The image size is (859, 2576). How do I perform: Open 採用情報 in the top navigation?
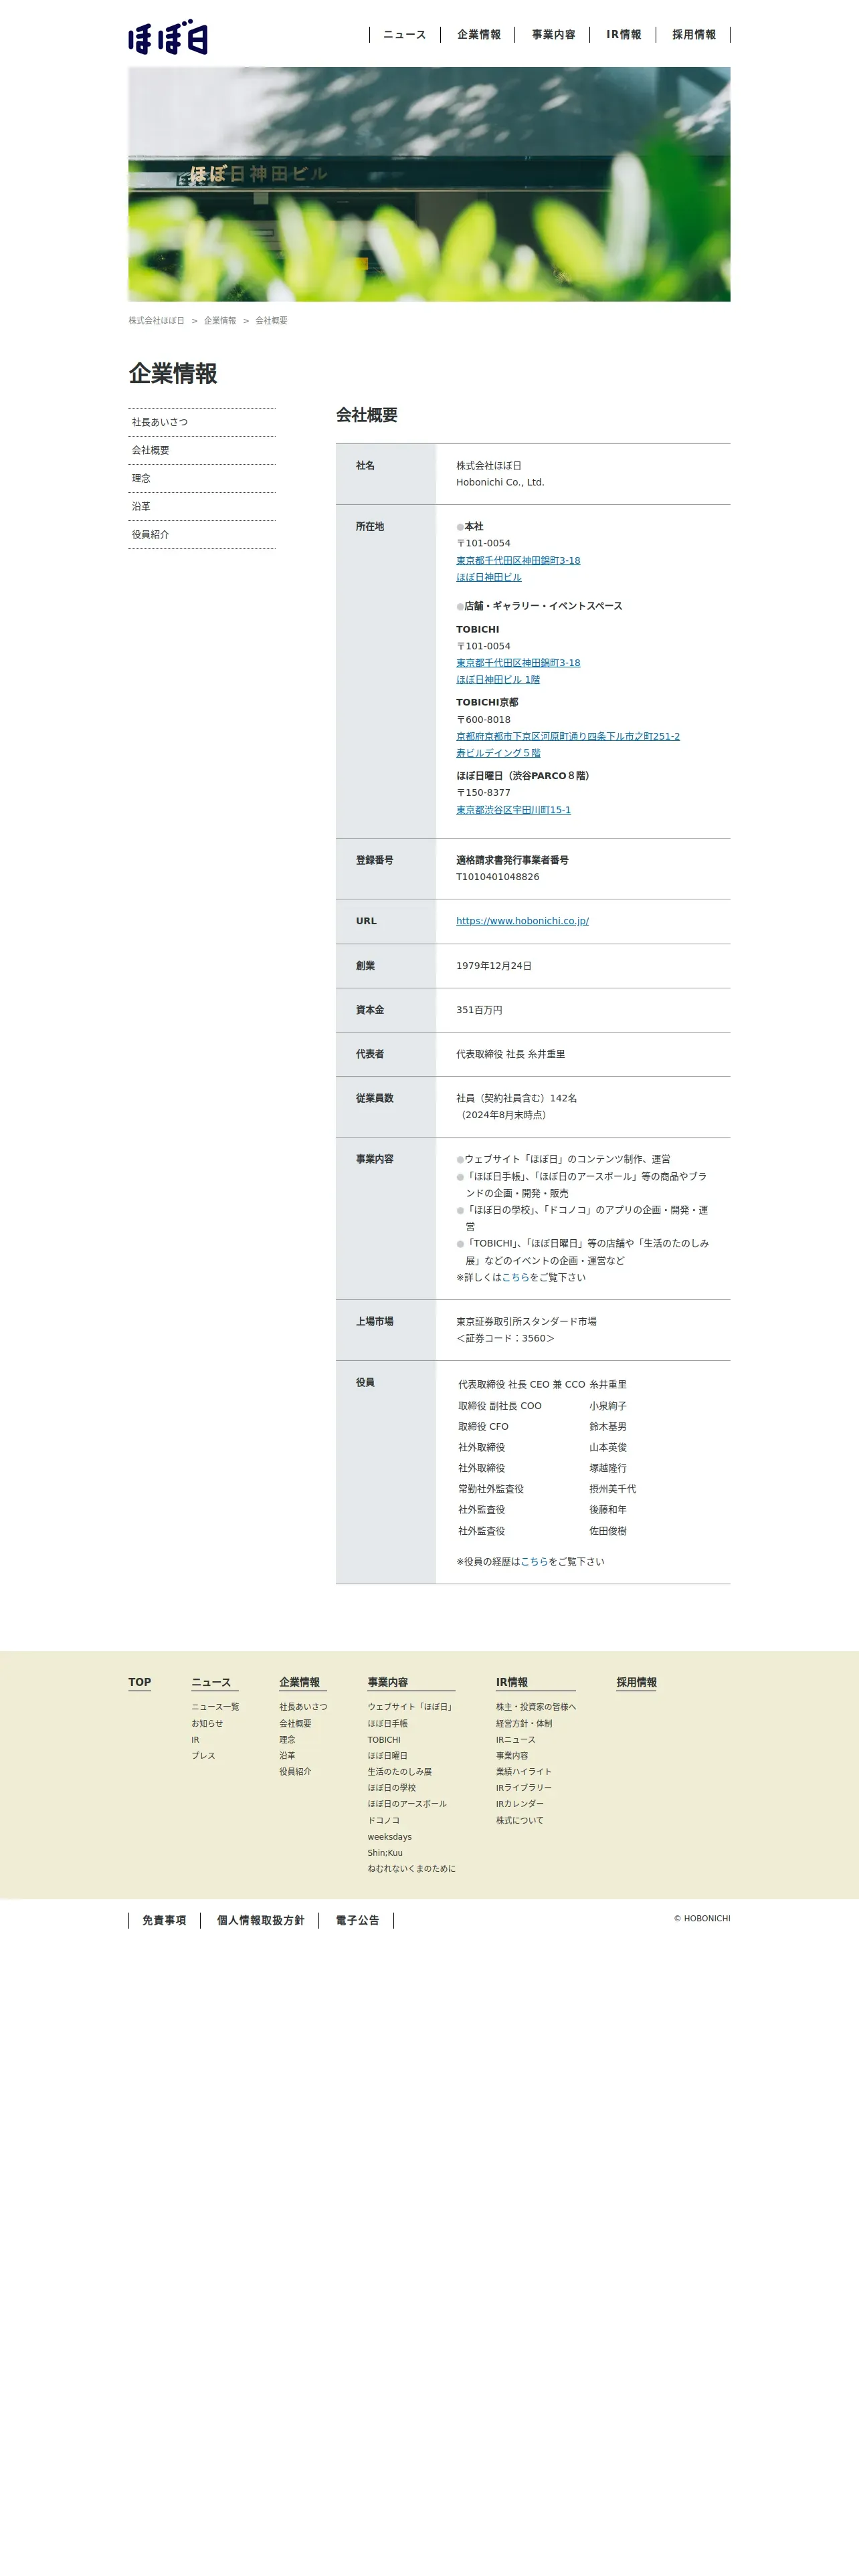[x=694, y=35]
